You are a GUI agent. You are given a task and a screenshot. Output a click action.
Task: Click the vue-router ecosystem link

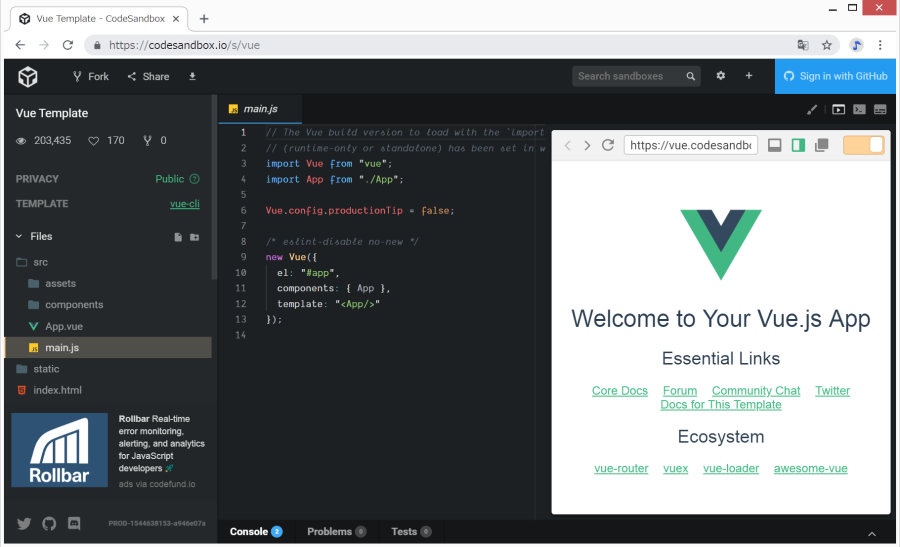point(621,468)
